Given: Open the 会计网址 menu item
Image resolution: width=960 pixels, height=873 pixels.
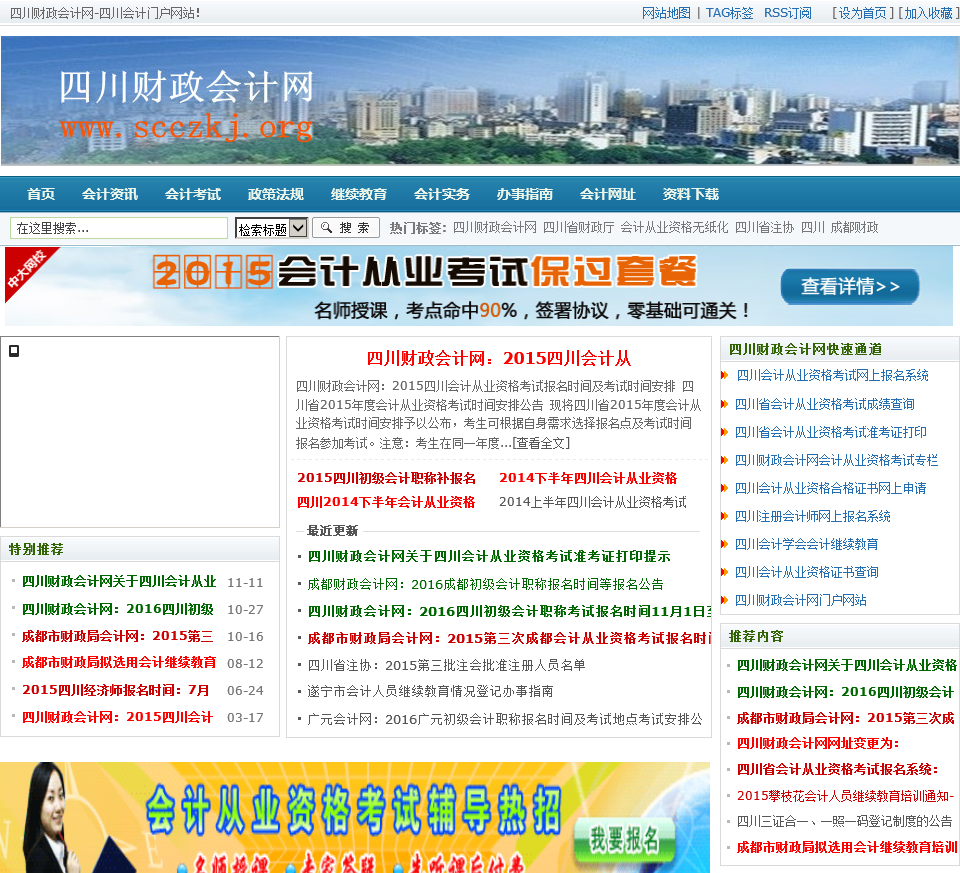Looking at the screenshot, I should click(x=607, y=194).
